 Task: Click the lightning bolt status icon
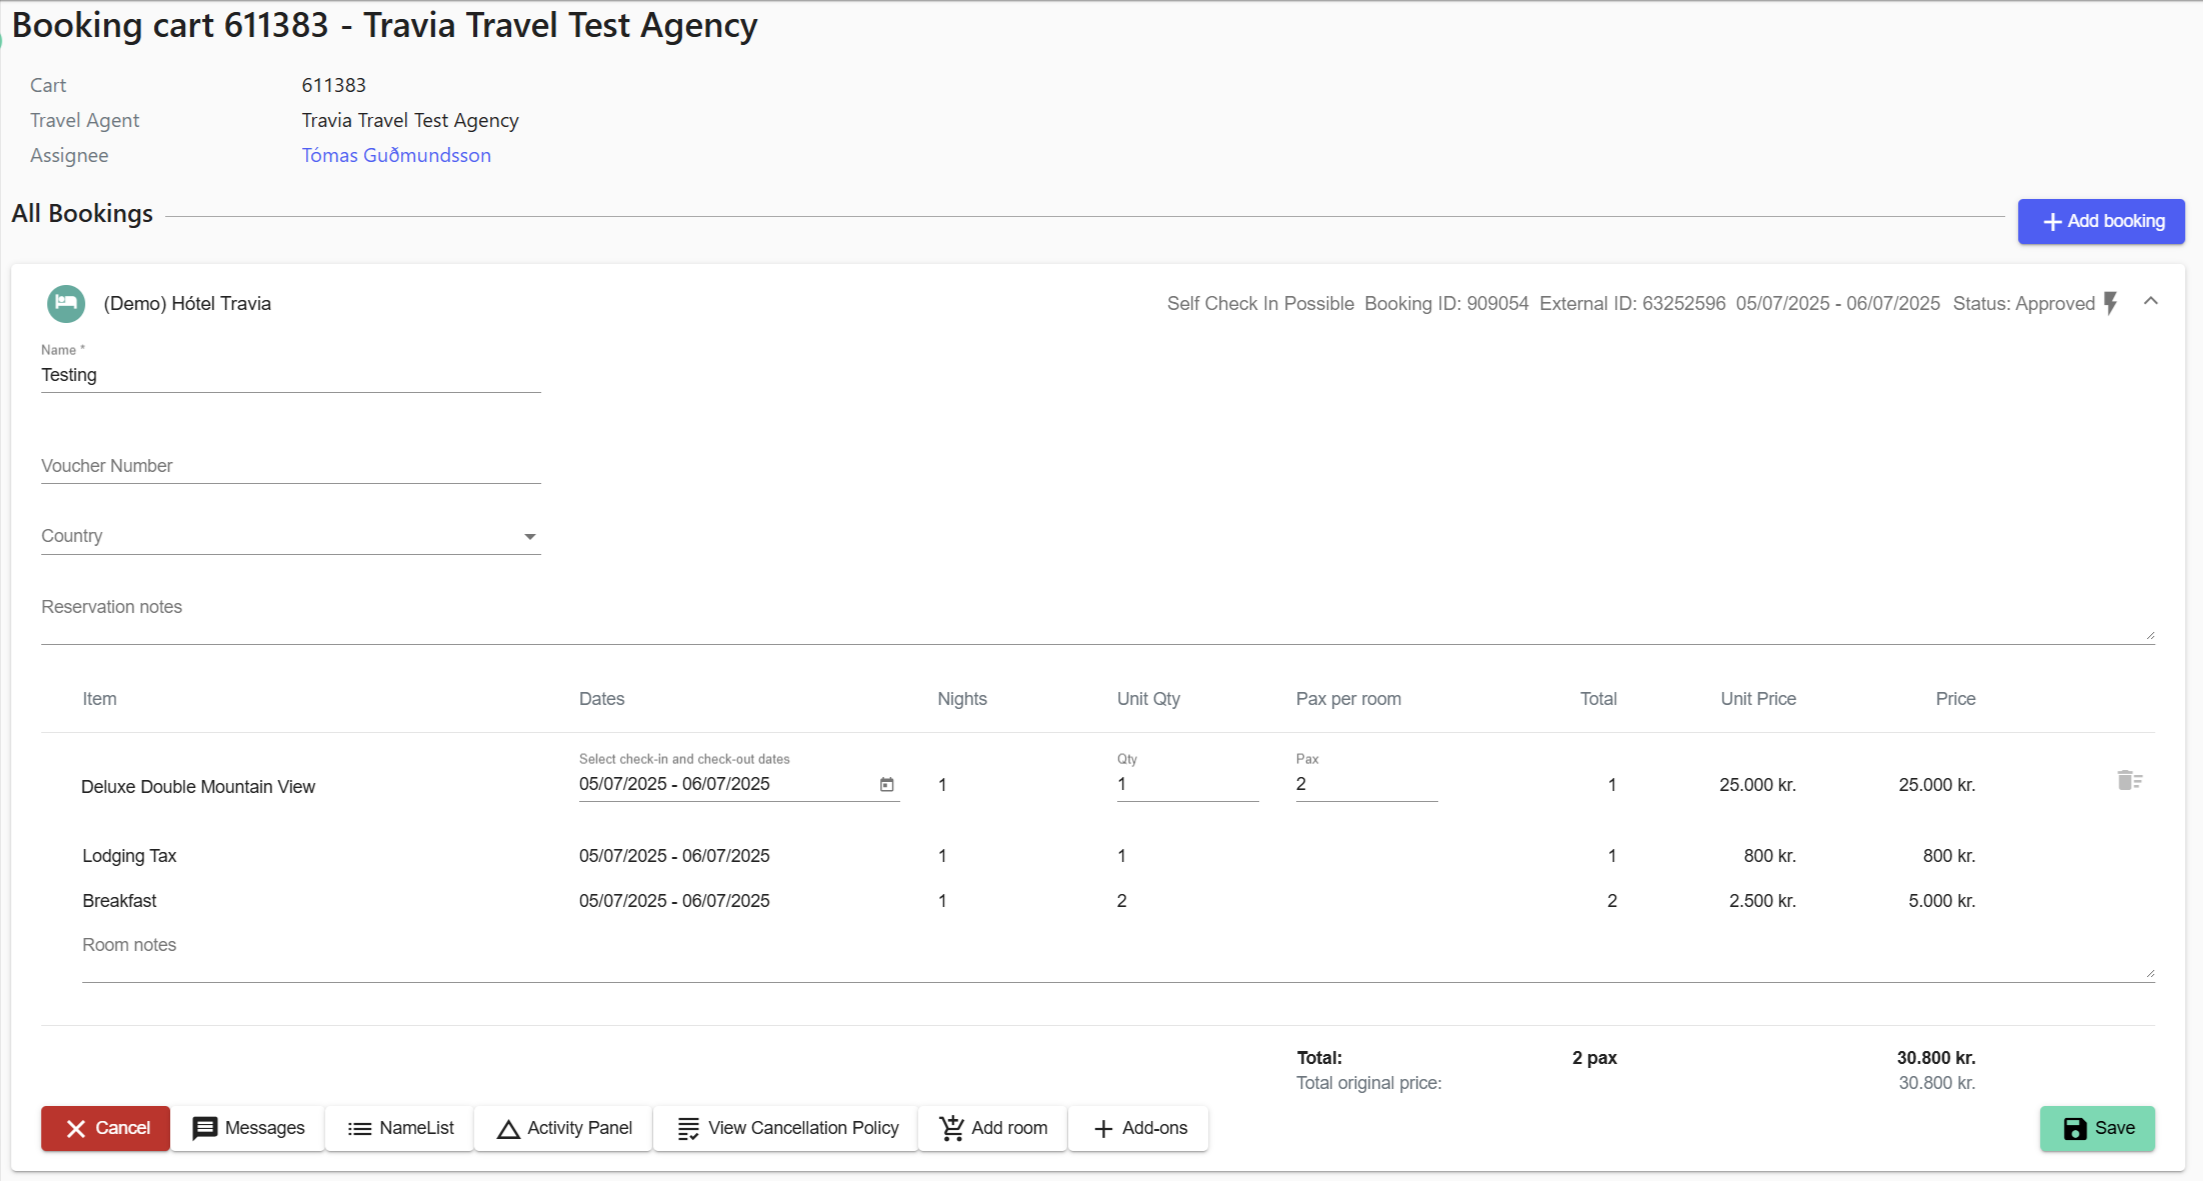coord(2110,304)
